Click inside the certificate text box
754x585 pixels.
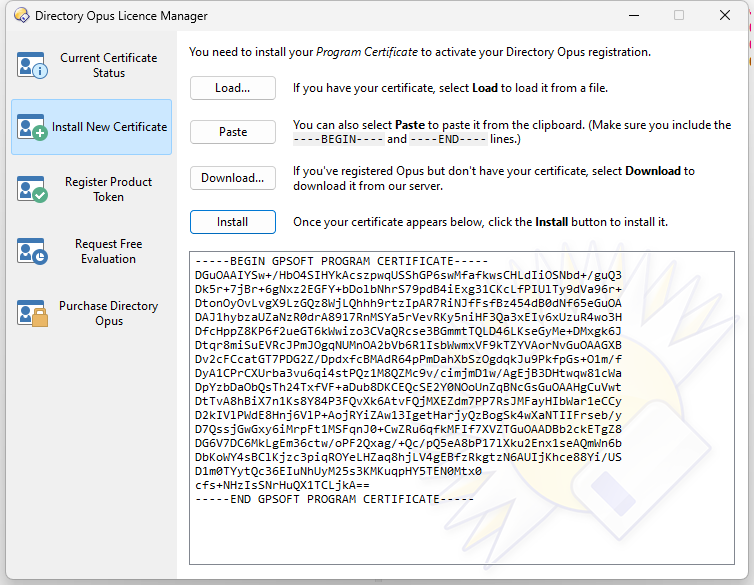462,408
